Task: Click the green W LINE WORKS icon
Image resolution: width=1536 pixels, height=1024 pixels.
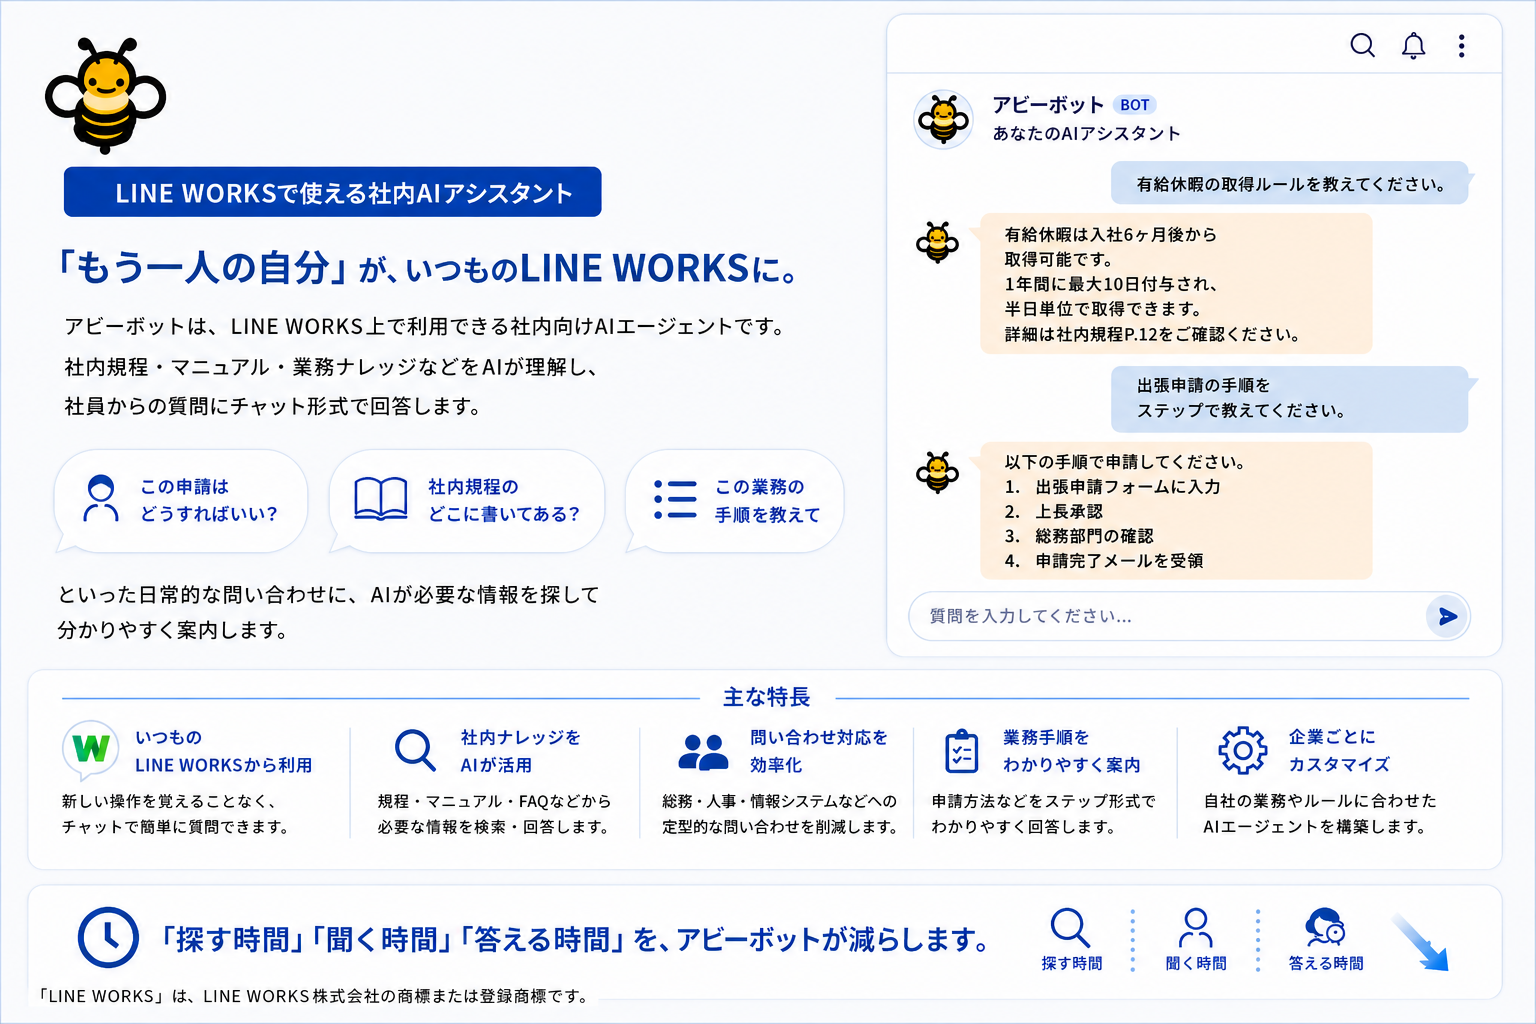Action: pos(91,749)
